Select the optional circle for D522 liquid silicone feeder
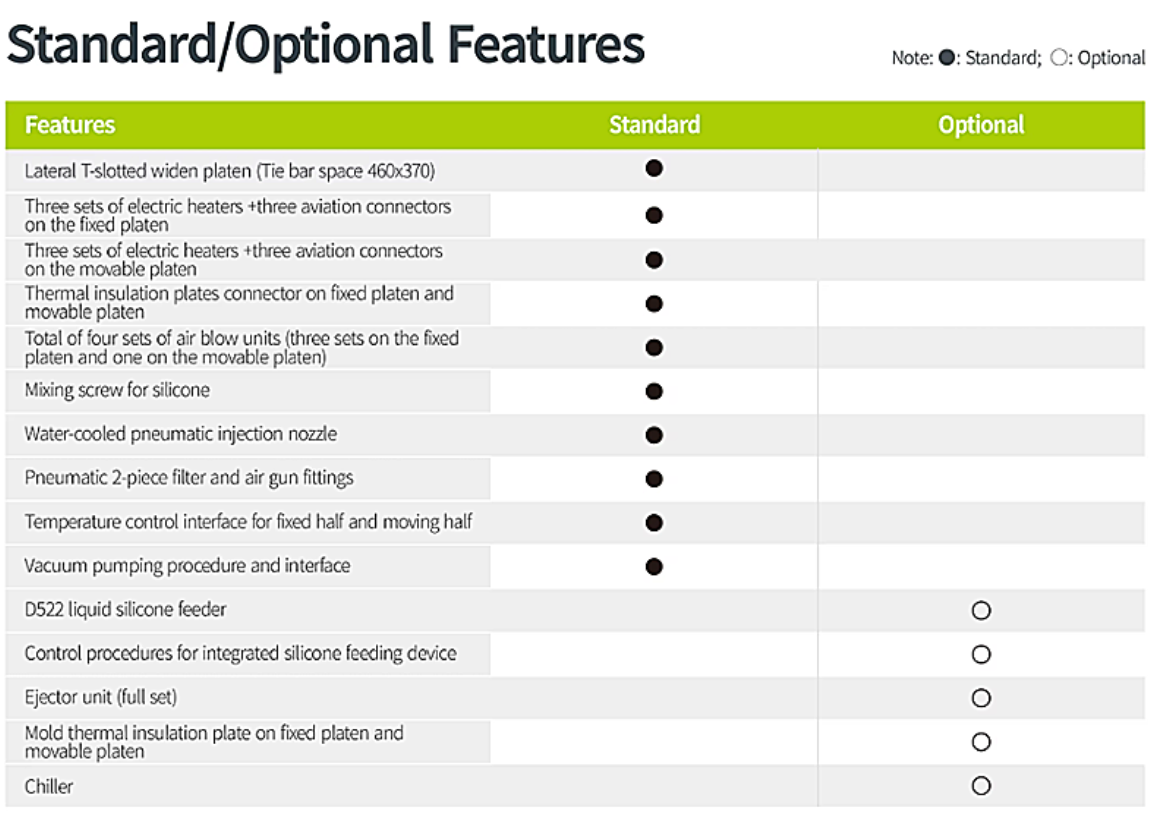Viewport: 1154px width, 817px height. 981,610
